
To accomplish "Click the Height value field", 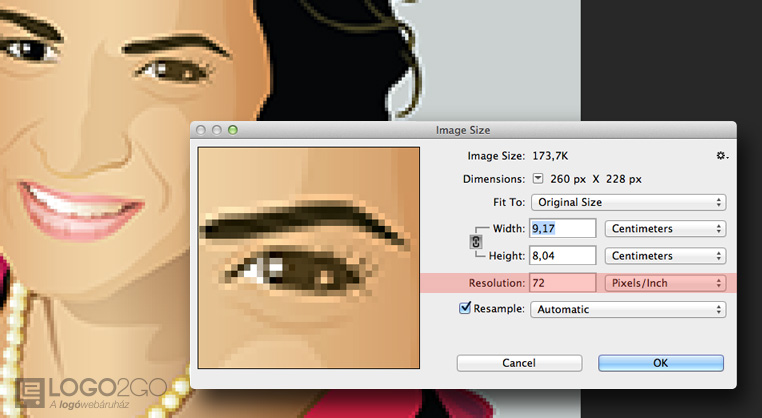I will point(562,256).
